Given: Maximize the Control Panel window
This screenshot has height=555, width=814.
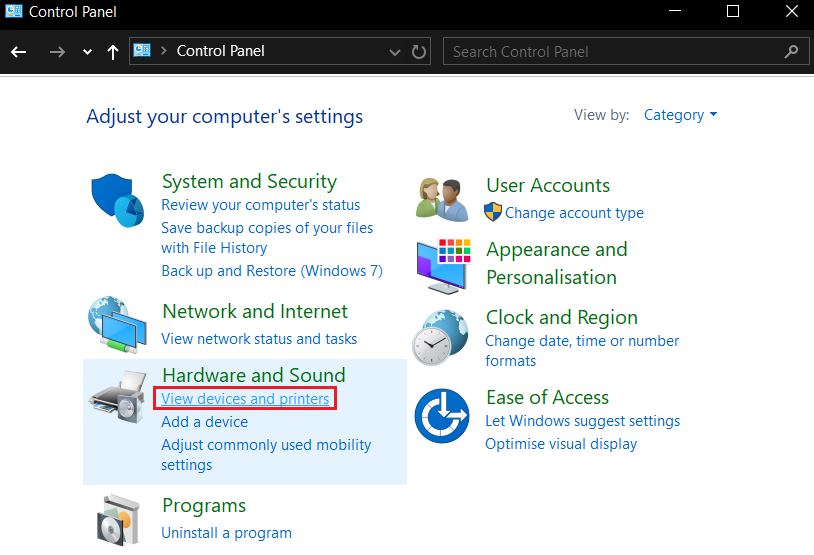Looking at the screenshot, I should coord(732,11).
